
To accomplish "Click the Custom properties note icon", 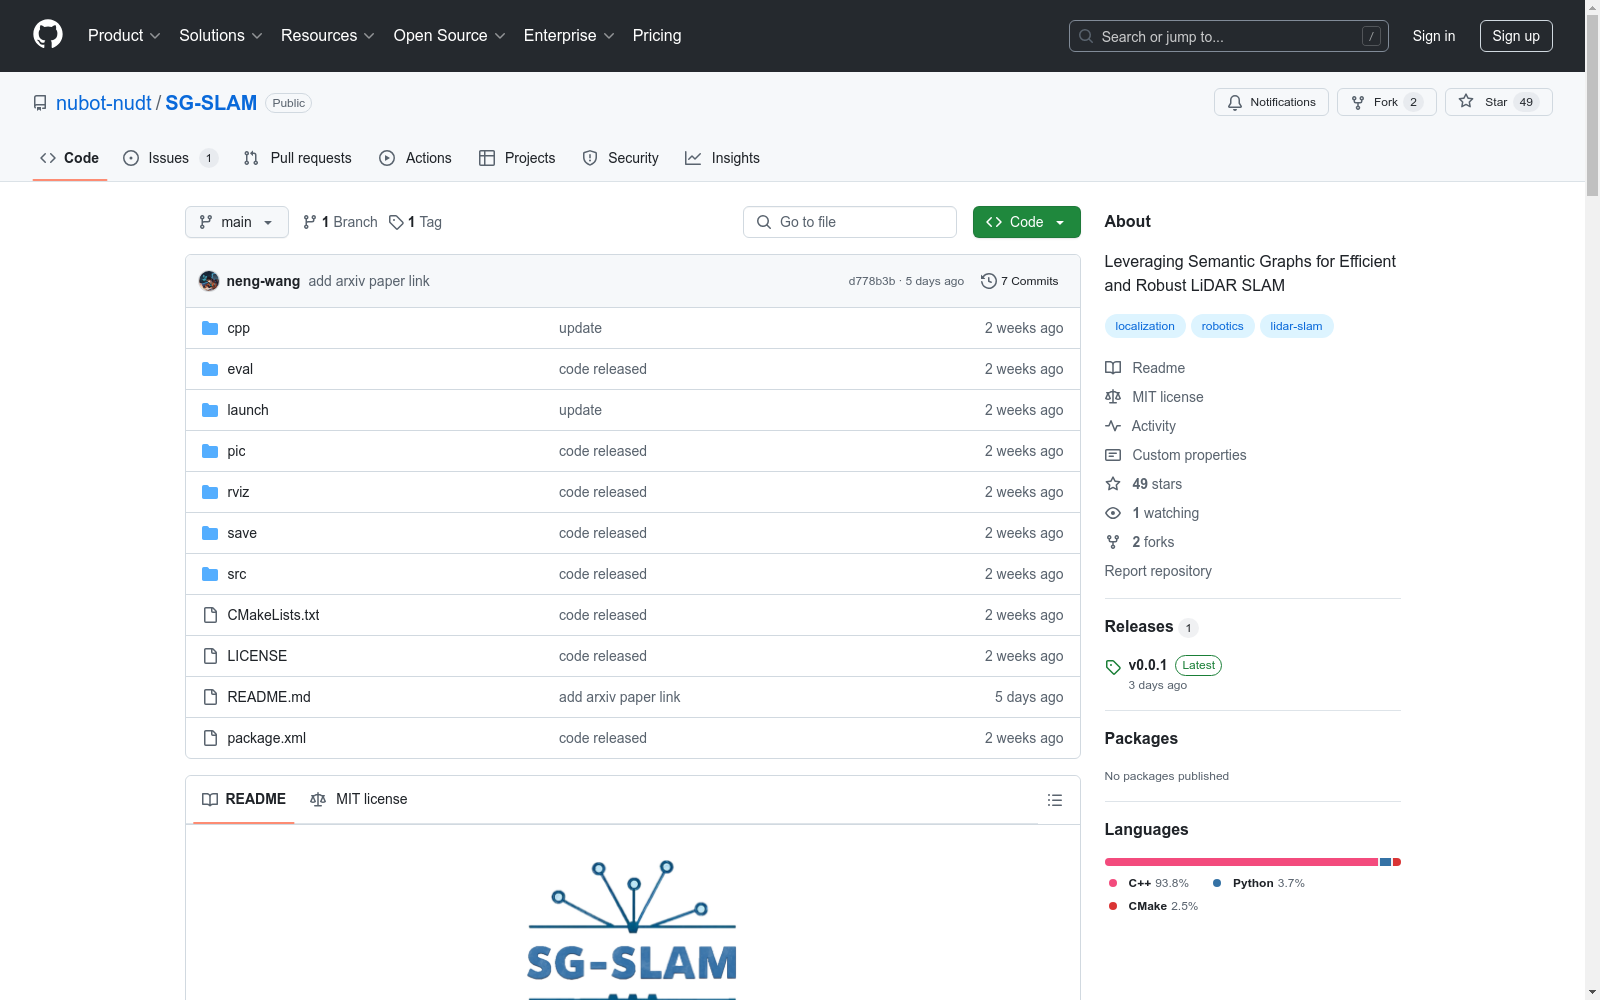I will [x=1113, y=455].
